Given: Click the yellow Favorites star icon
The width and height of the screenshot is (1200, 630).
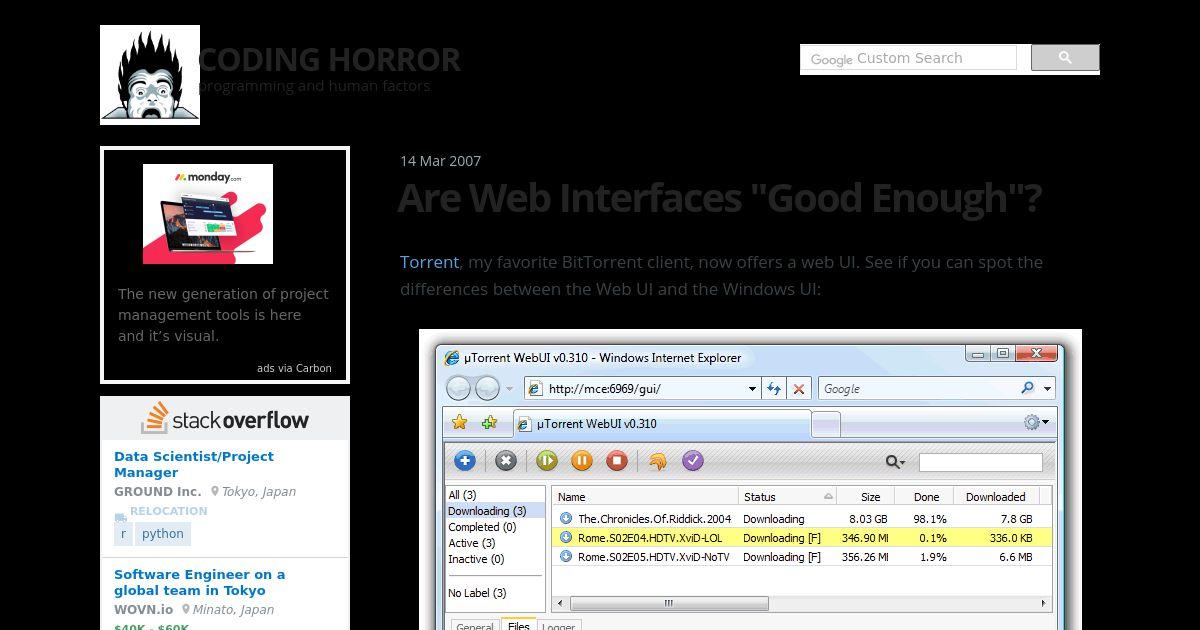Looking at the screenshot, I should tap(460, 423).
